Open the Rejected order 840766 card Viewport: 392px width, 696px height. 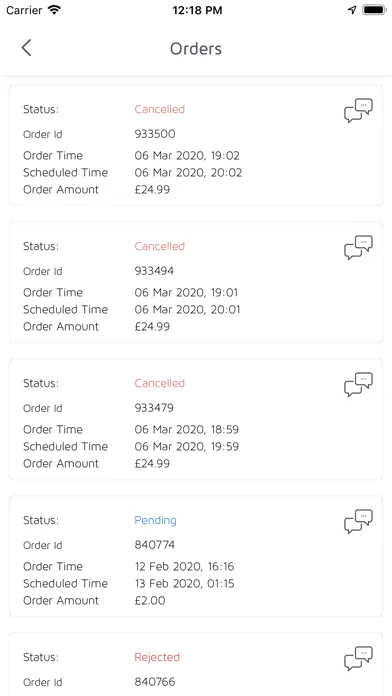tap(196, 664)
